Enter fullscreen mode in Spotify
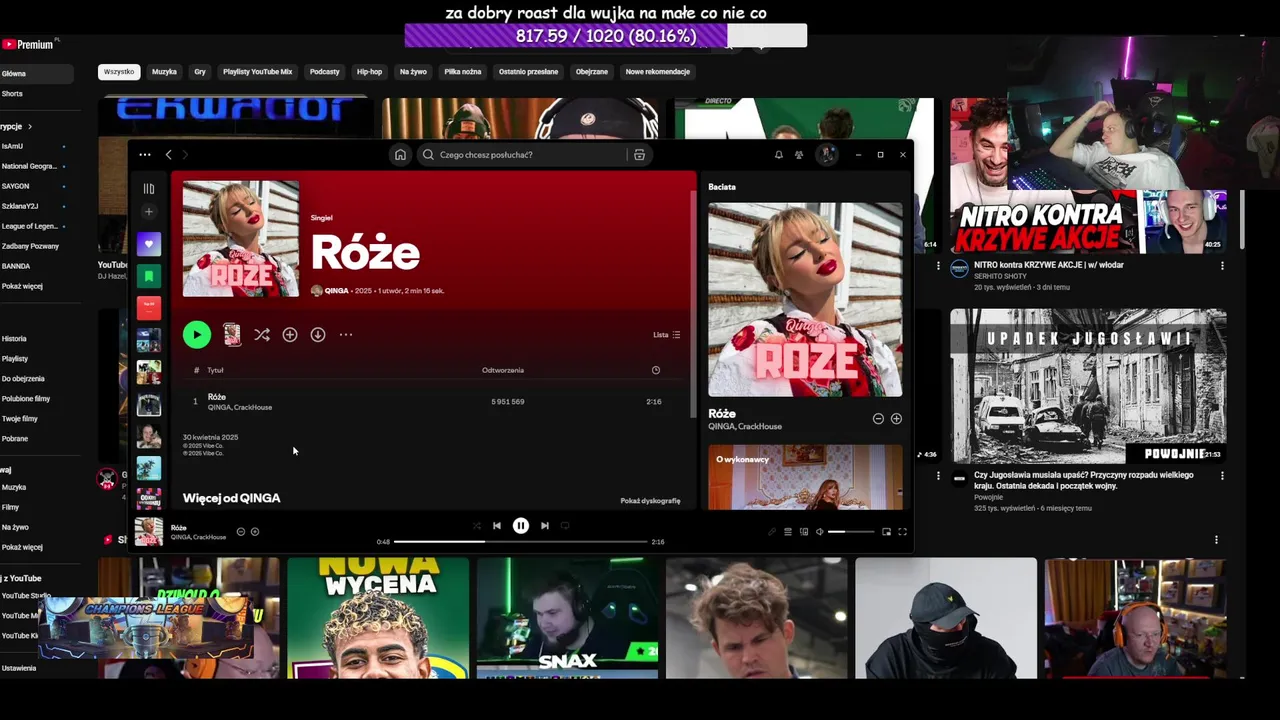 click(x=902, y=532)
